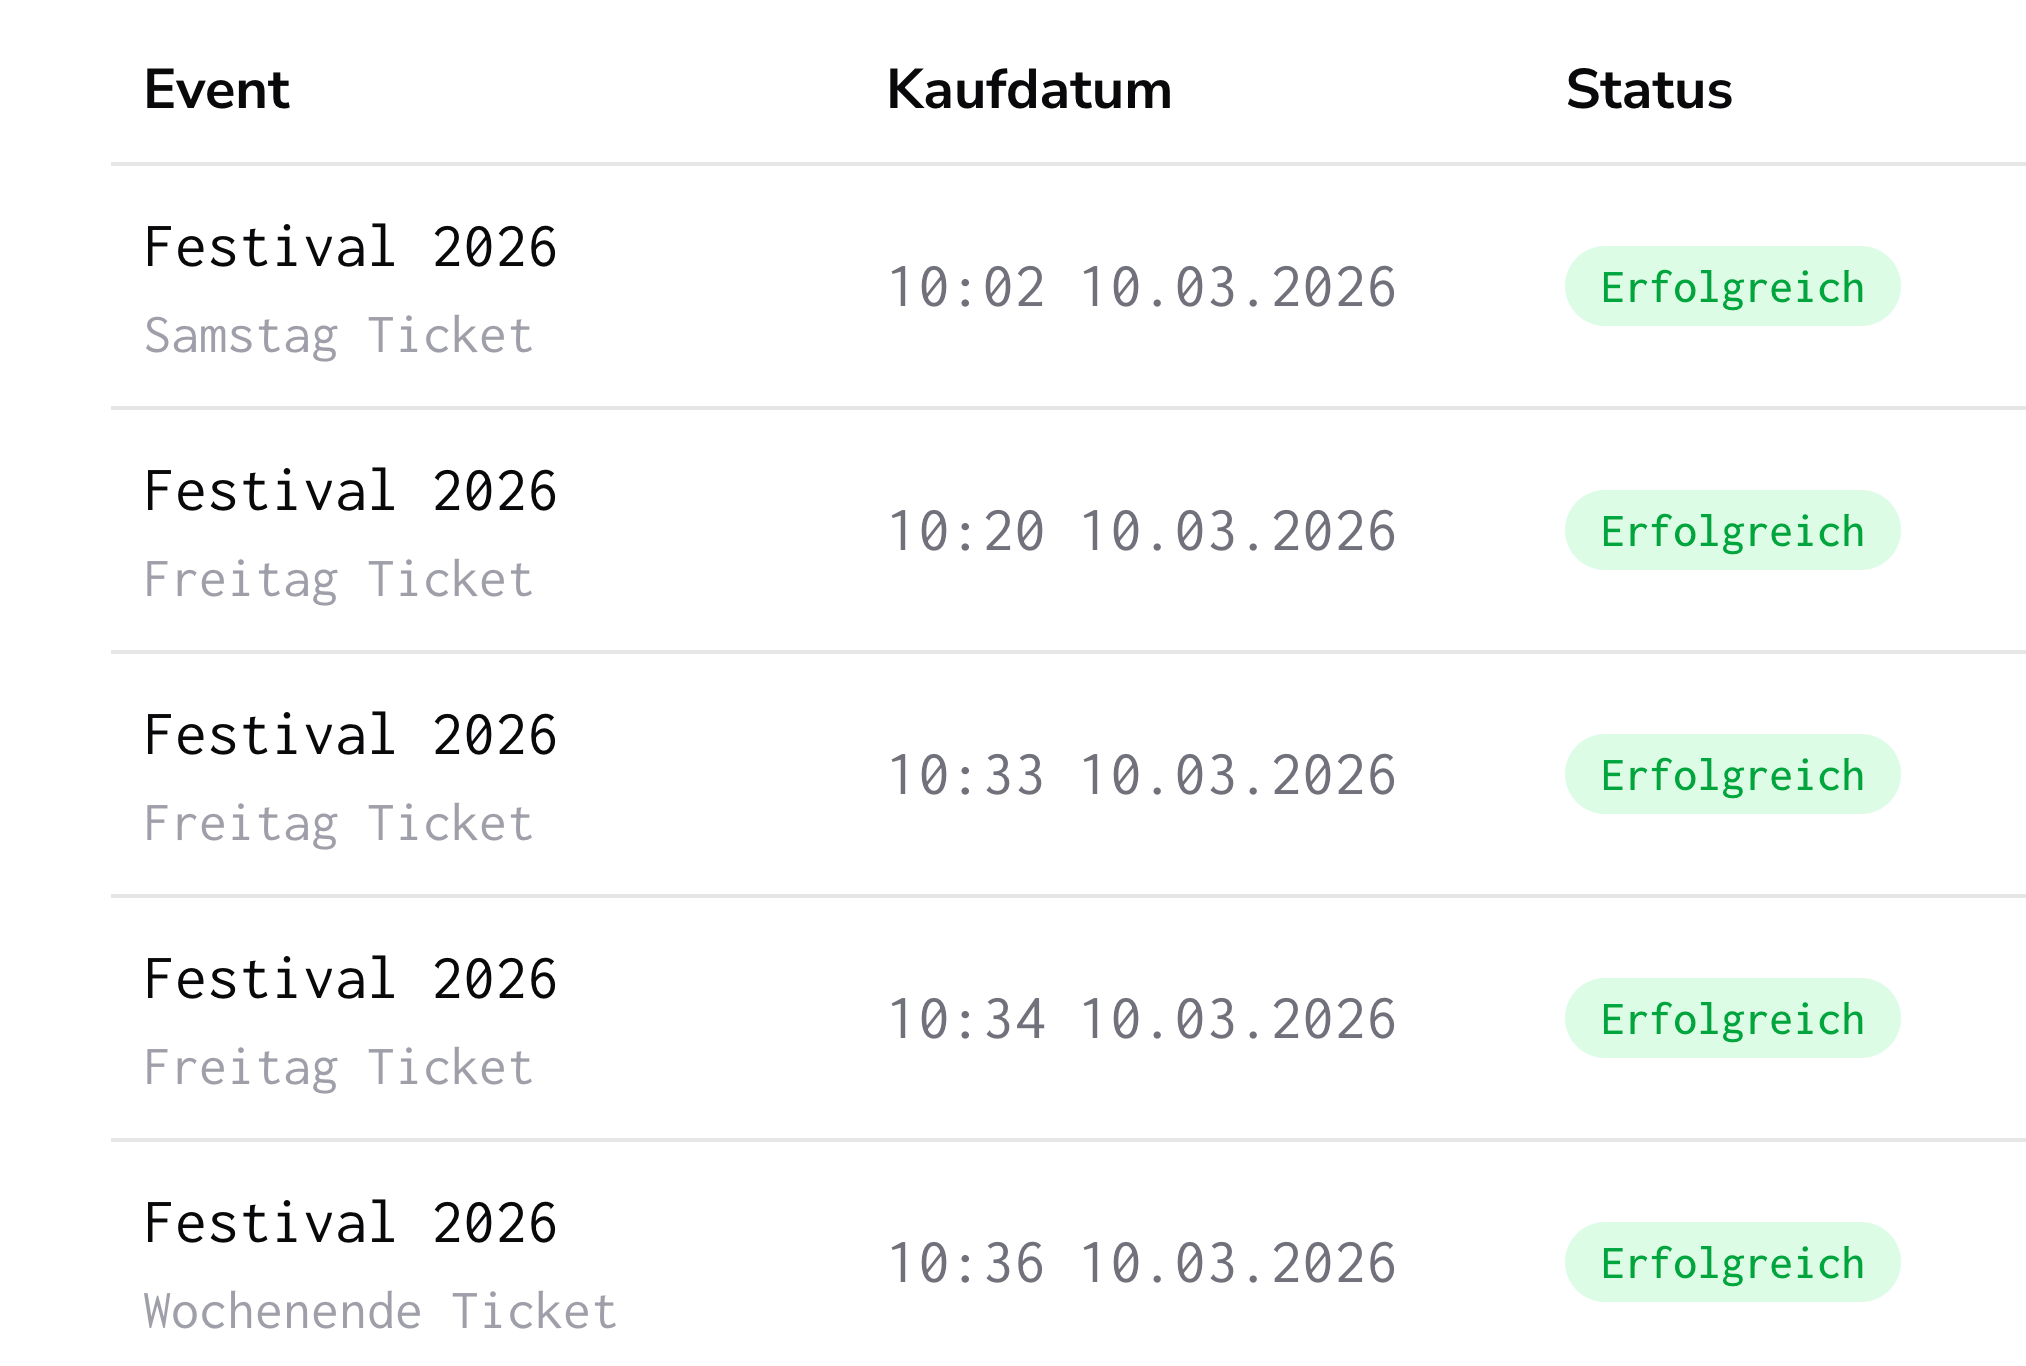Select Freitag Ticket label in the 10:33 row

click(339, 824)
